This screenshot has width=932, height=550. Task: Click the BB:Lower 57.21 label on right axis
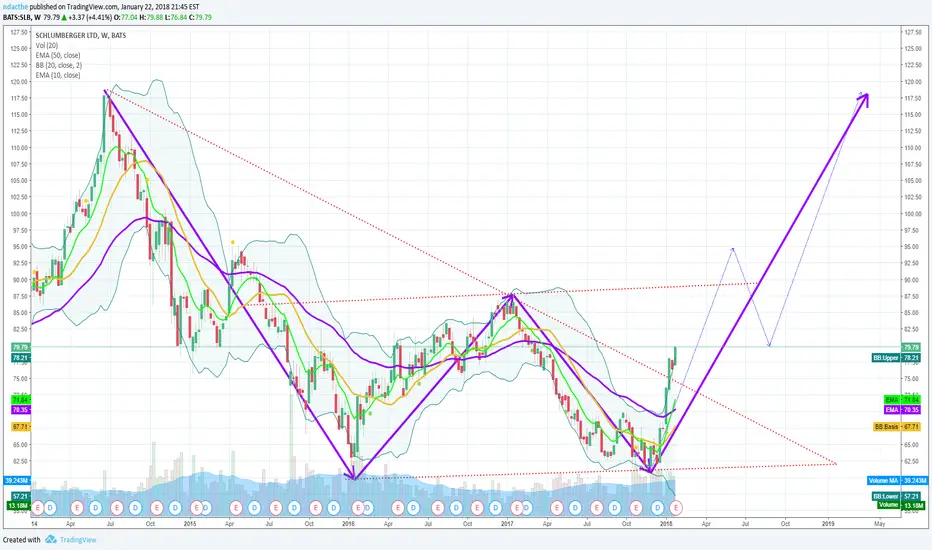(898, 496)
